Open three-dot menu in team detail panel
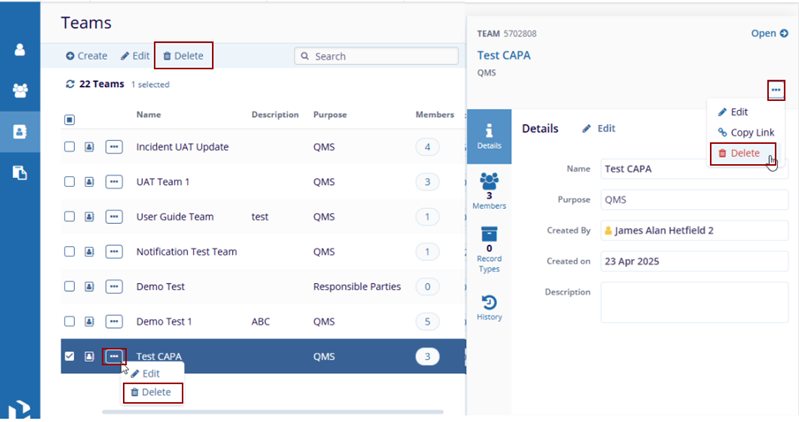This screenshot has height=422, width=799. click(x=776, y=91)
